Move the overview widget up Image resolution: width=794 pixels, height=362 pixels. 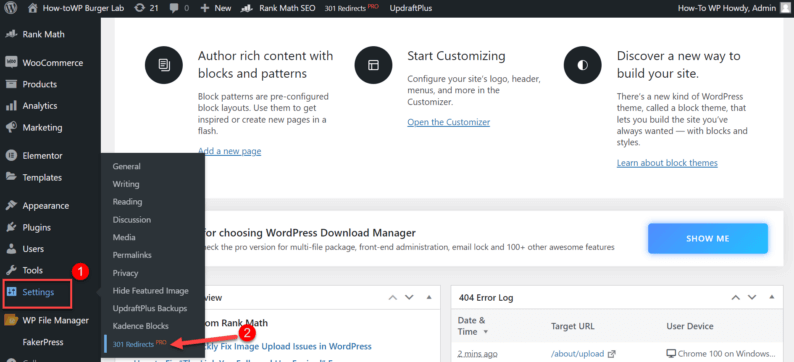tap(392, 297)
